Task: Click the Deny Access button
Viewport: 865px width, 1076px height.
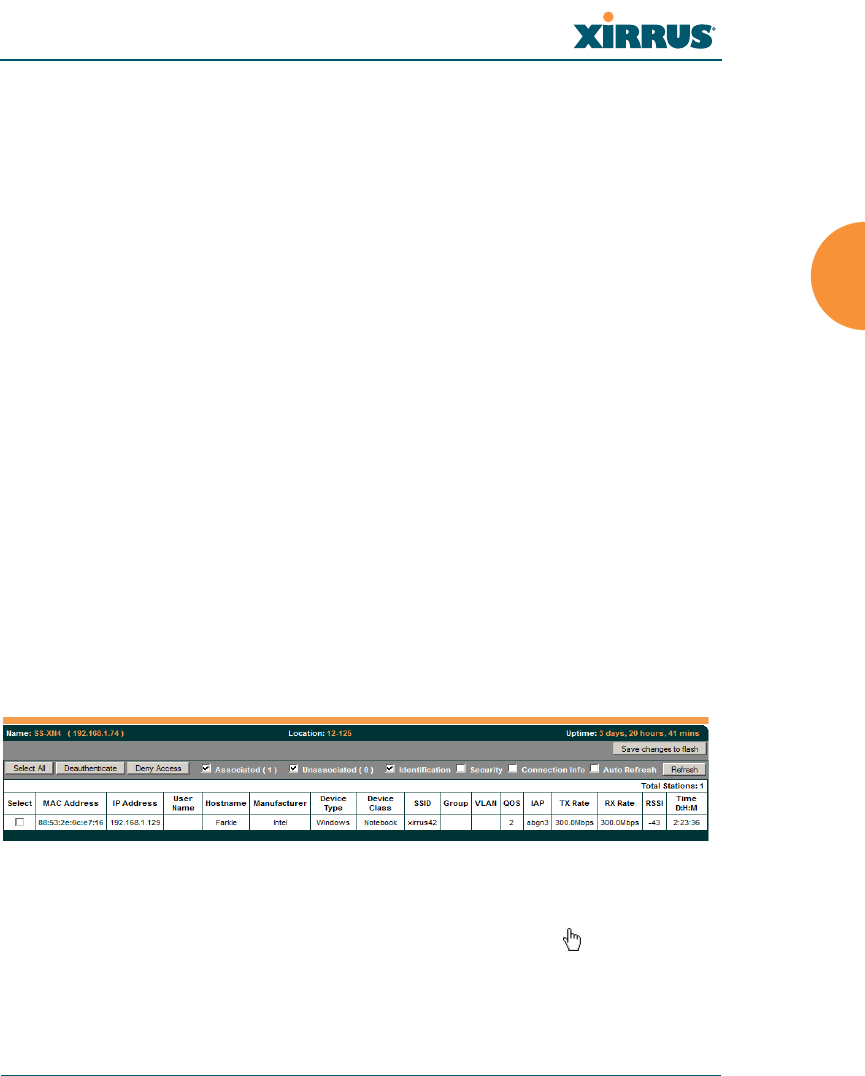Action: pos(158,769)
